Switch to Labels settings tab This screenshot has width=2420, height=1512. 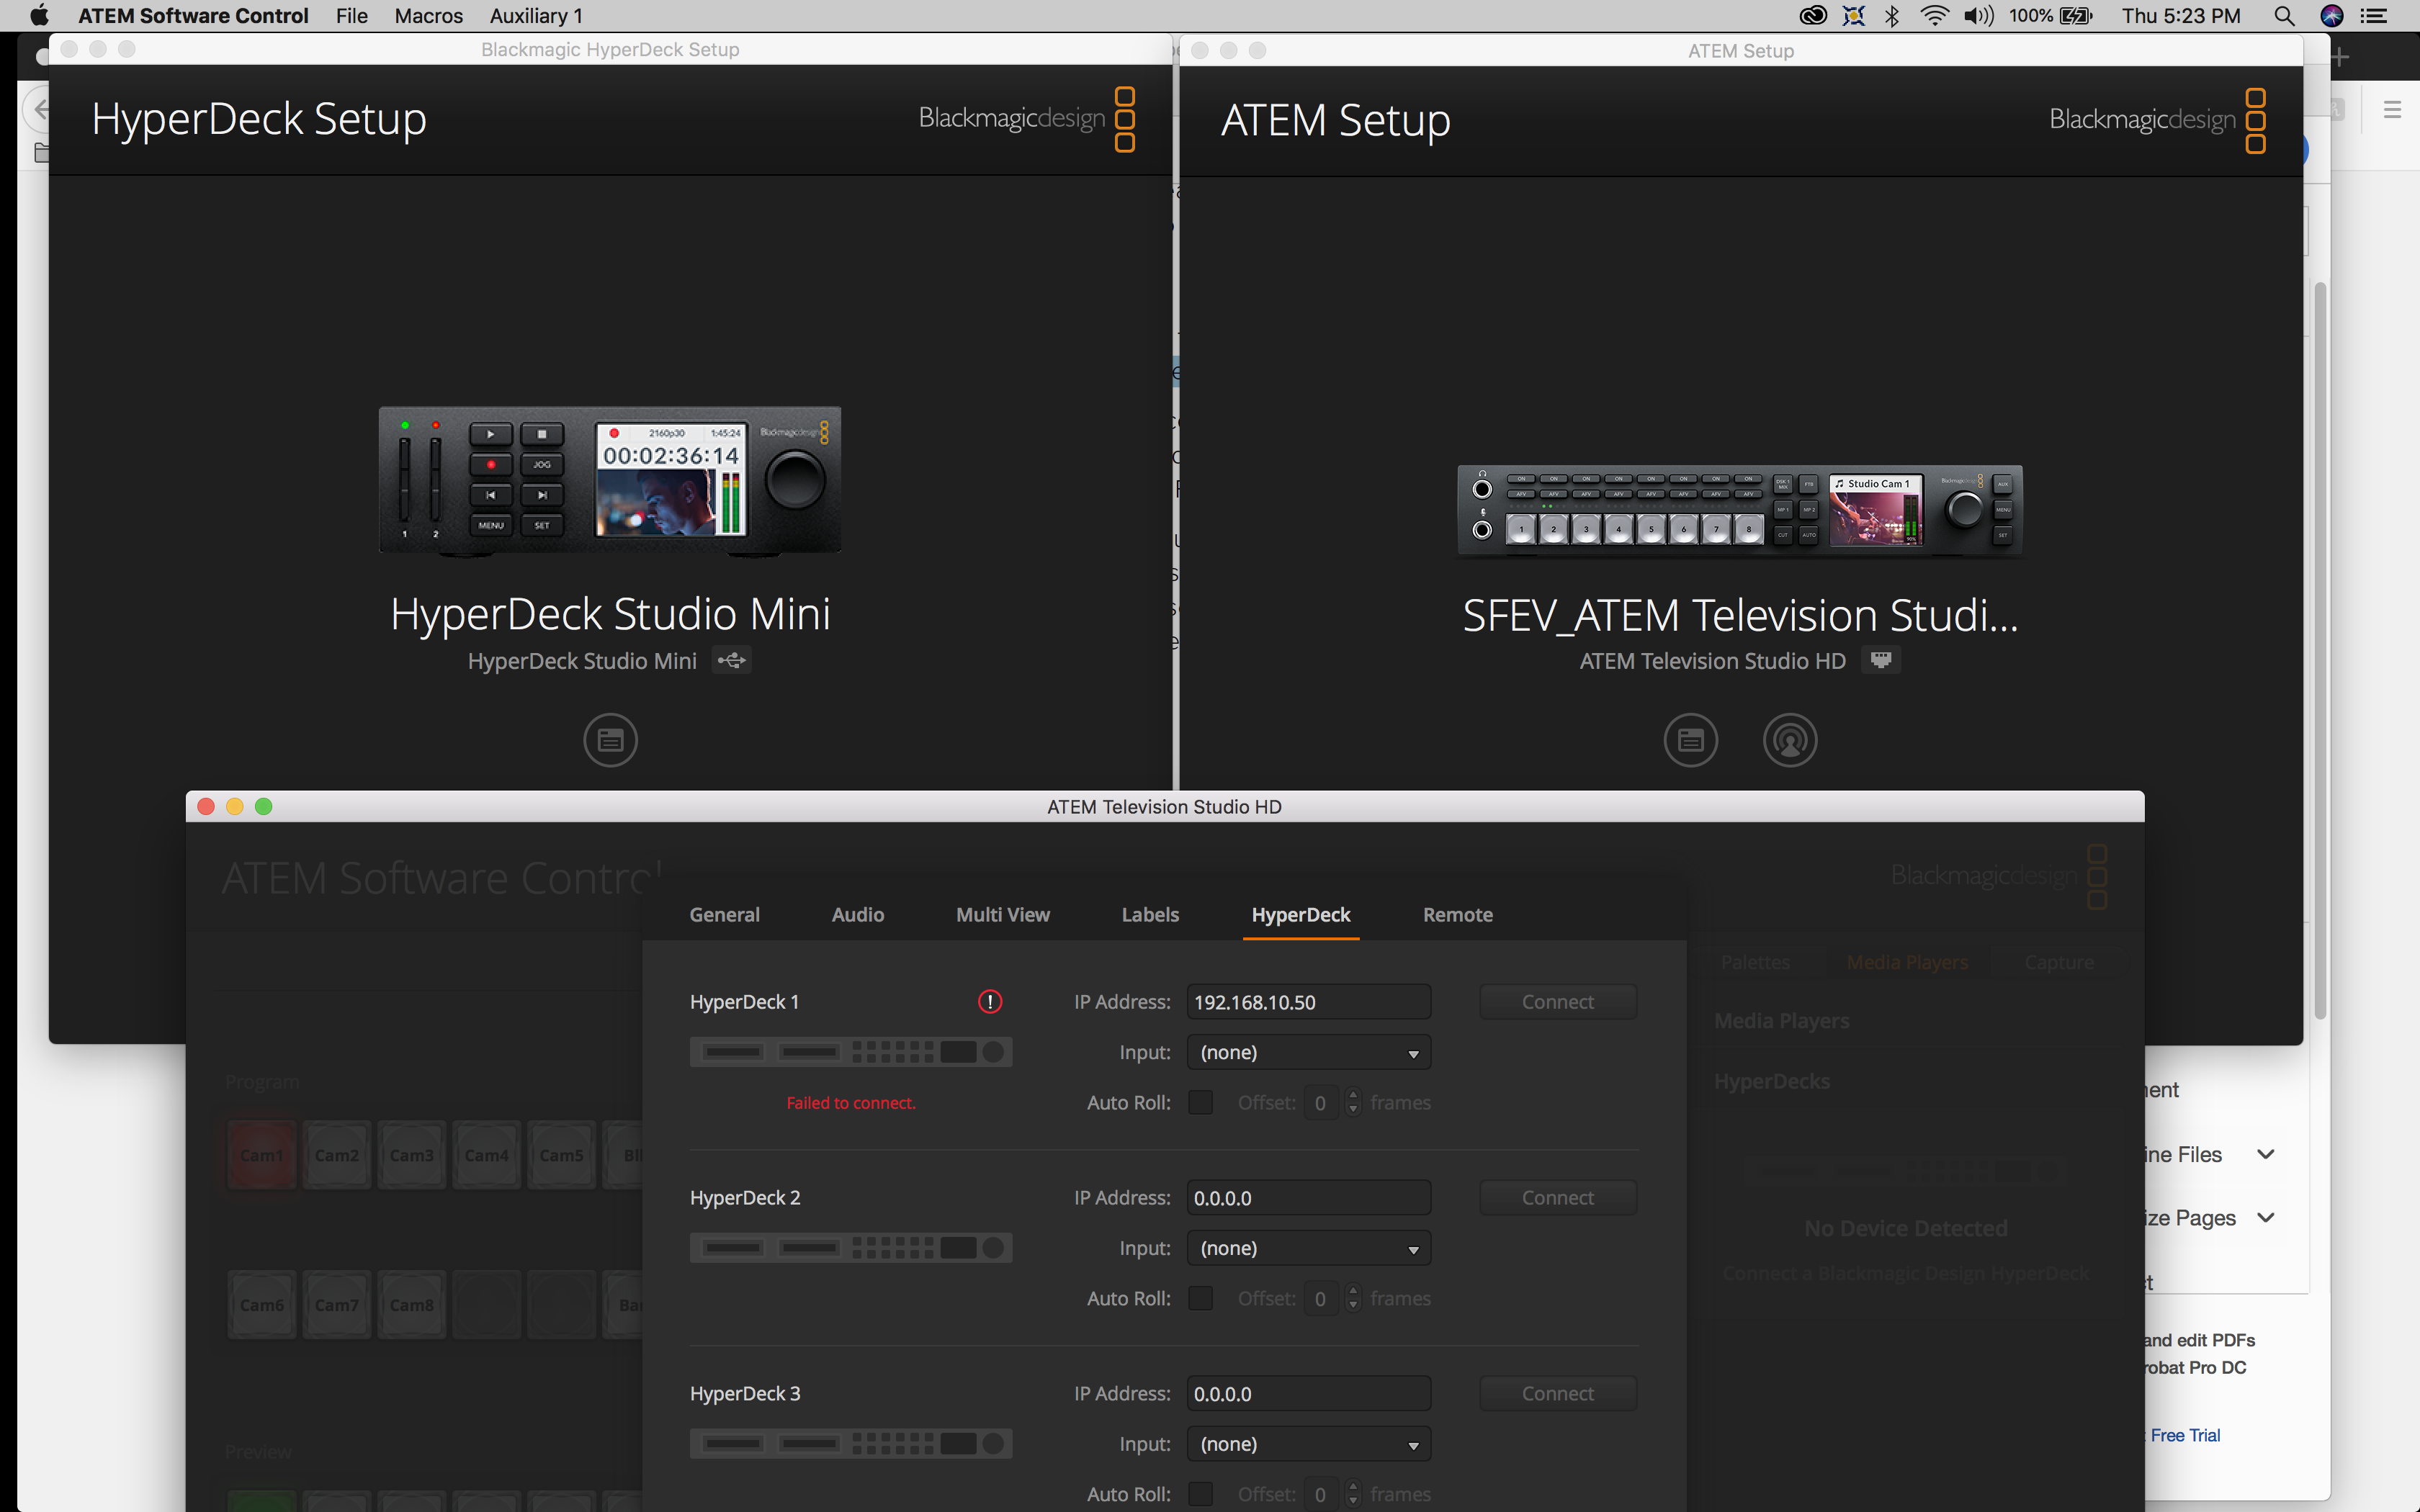(x=1150, y=914)
